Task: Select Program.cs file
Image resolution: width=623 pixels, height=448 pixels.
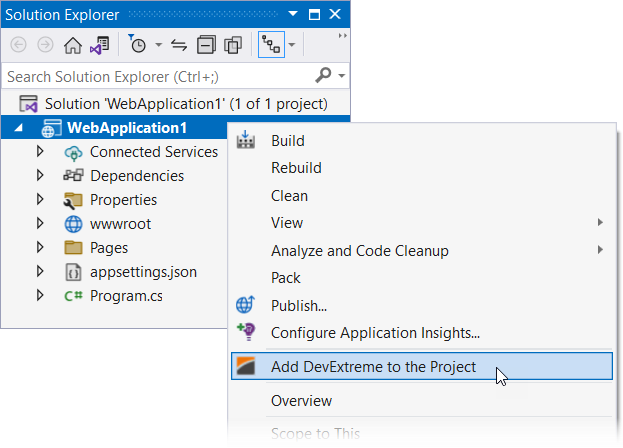Action: click(x=126, y=296)
